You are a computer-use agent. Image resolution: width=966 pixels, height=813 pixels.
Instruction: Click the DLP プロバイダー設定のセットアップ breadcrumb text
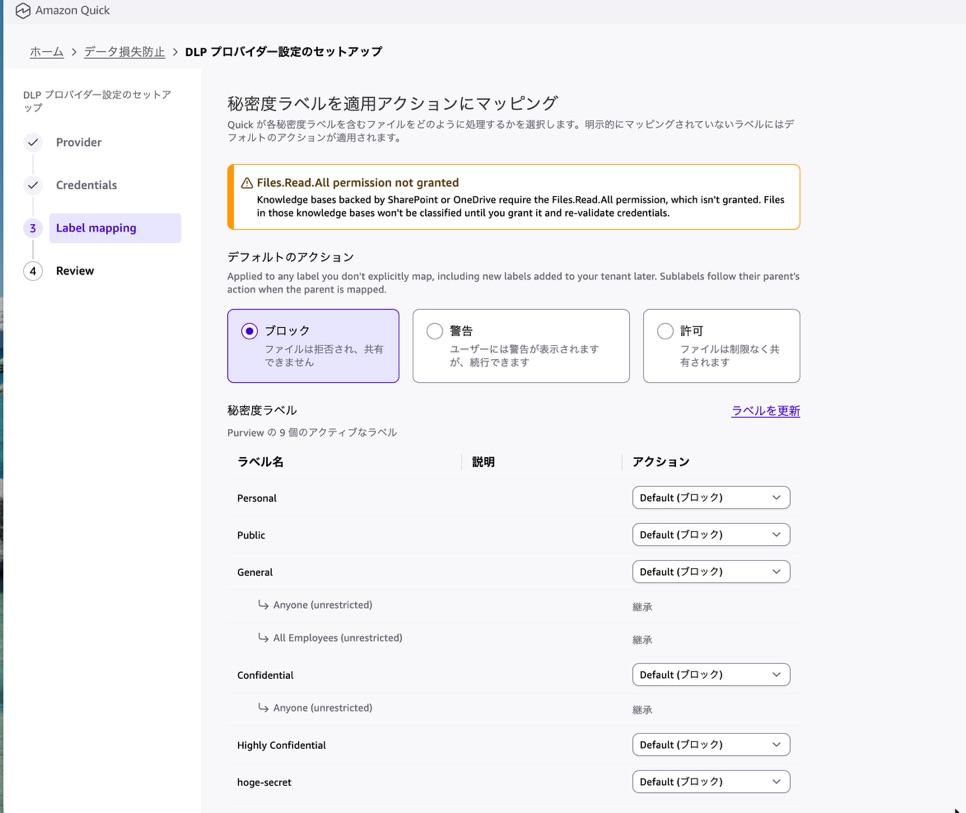click(x=283, y=52)
